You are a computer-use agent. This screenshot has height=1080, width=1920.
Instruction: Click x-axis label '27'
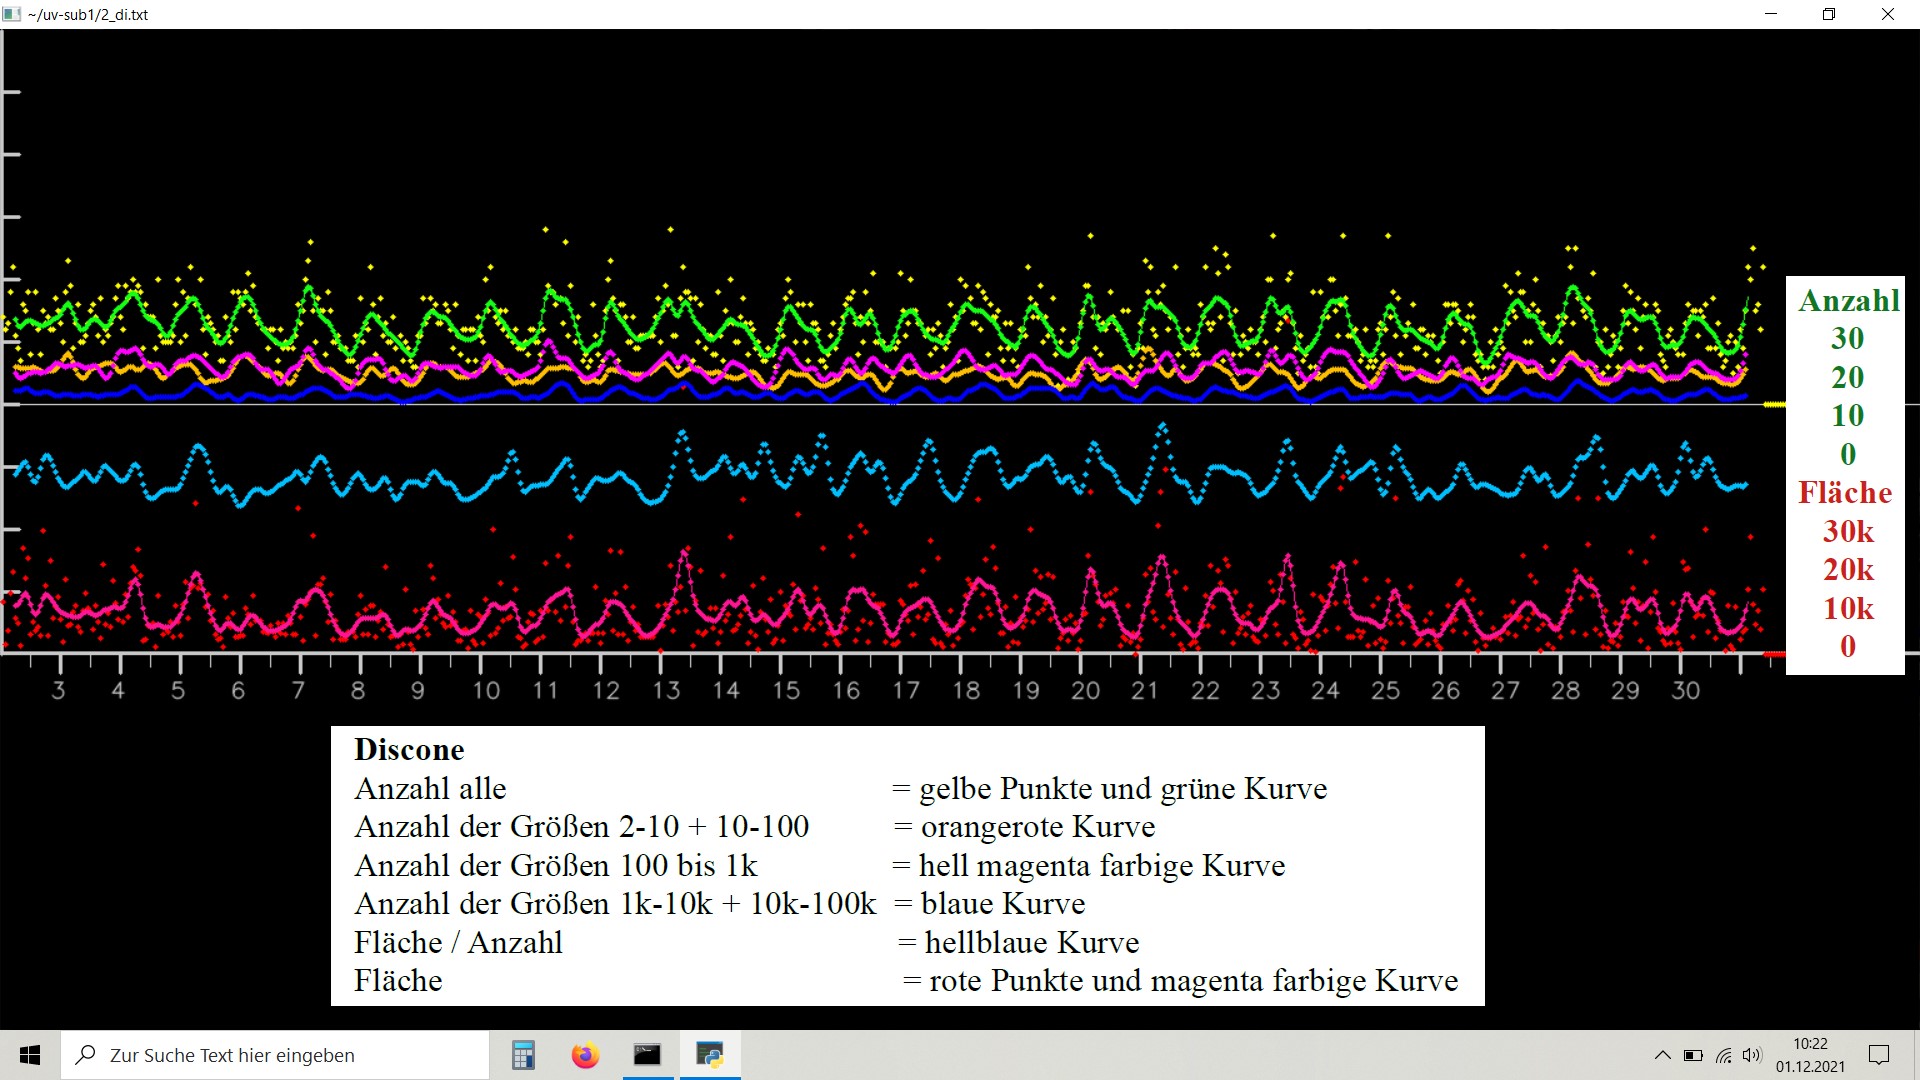pyautogui.click(x=1506, y=691)
